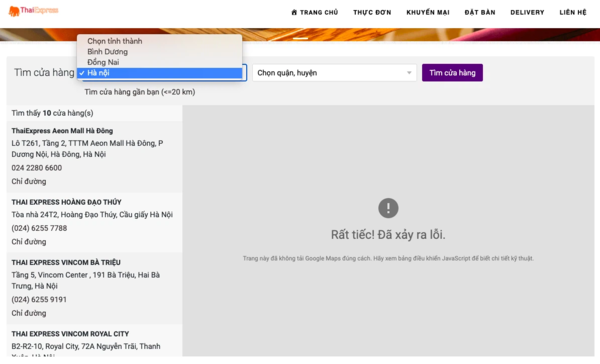Open the 'Chọn quận, huyện' district dropdown
Screen dimensions: 600x364
(x=334, y=73)
